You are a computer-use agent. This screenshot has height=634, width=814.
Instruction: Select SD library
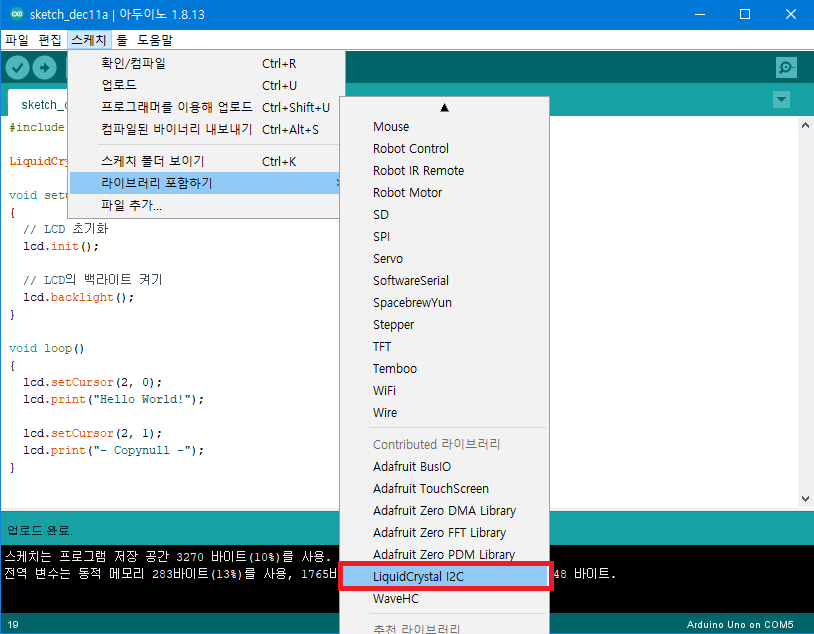click(444, 214)
